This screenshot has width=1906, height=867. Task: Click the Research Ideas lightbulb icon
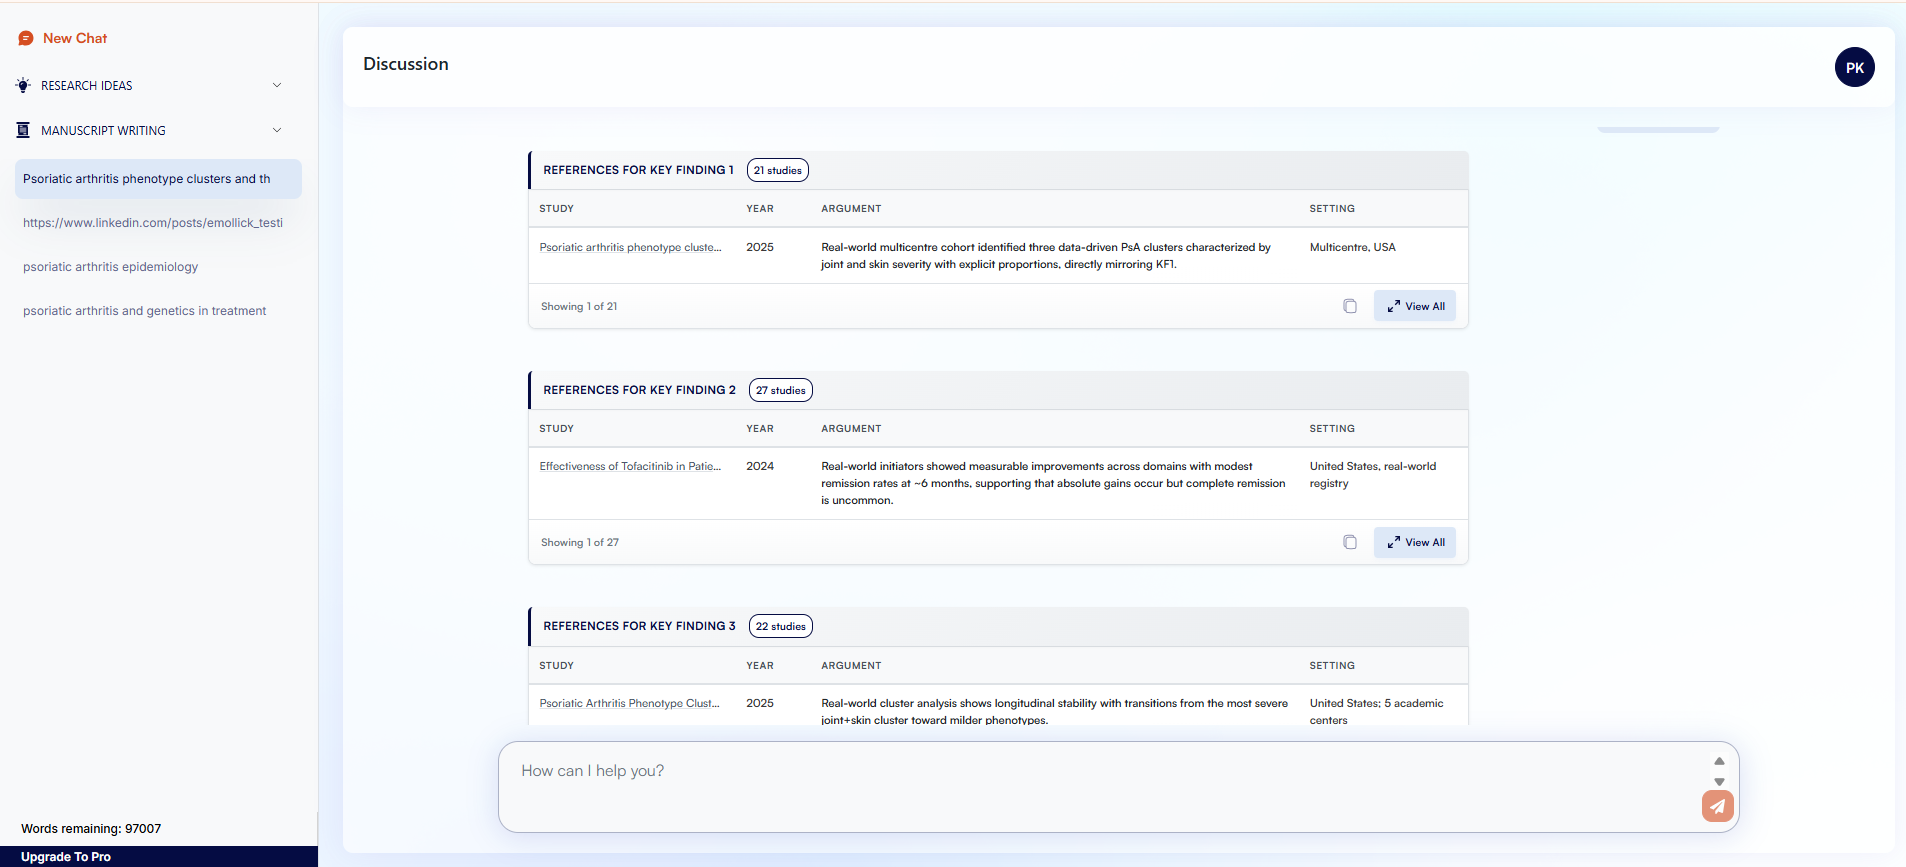pos(23,85)
